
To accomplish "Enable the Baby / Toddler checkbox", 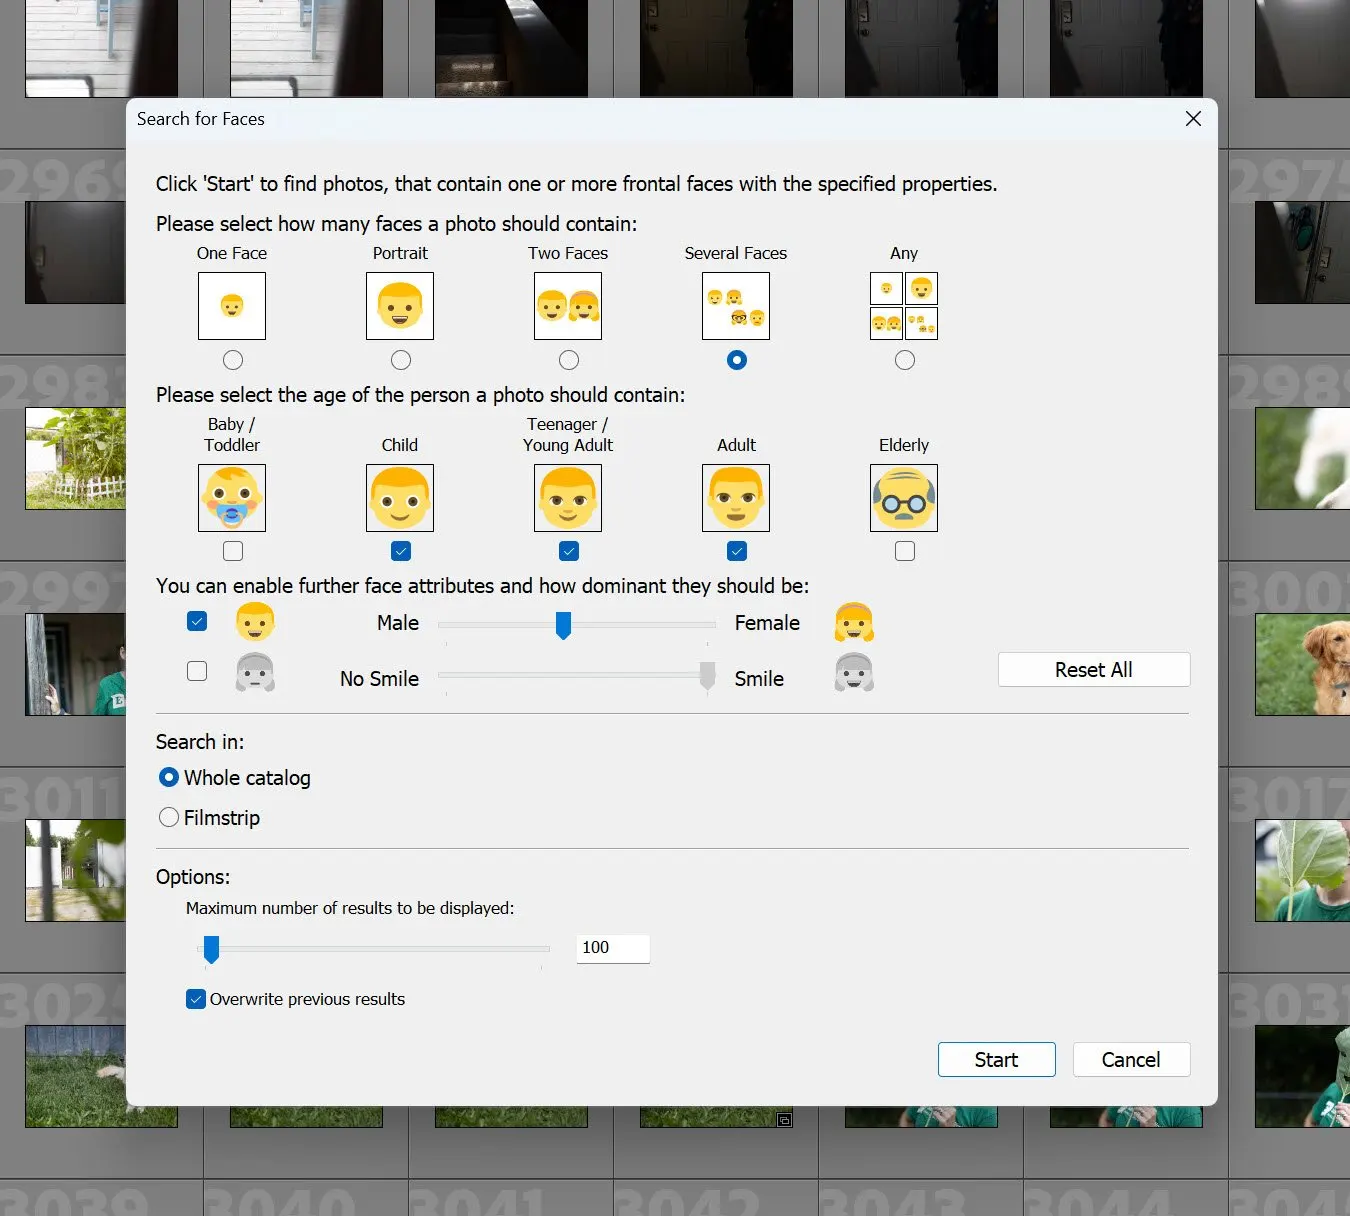I will pos(232,550).
